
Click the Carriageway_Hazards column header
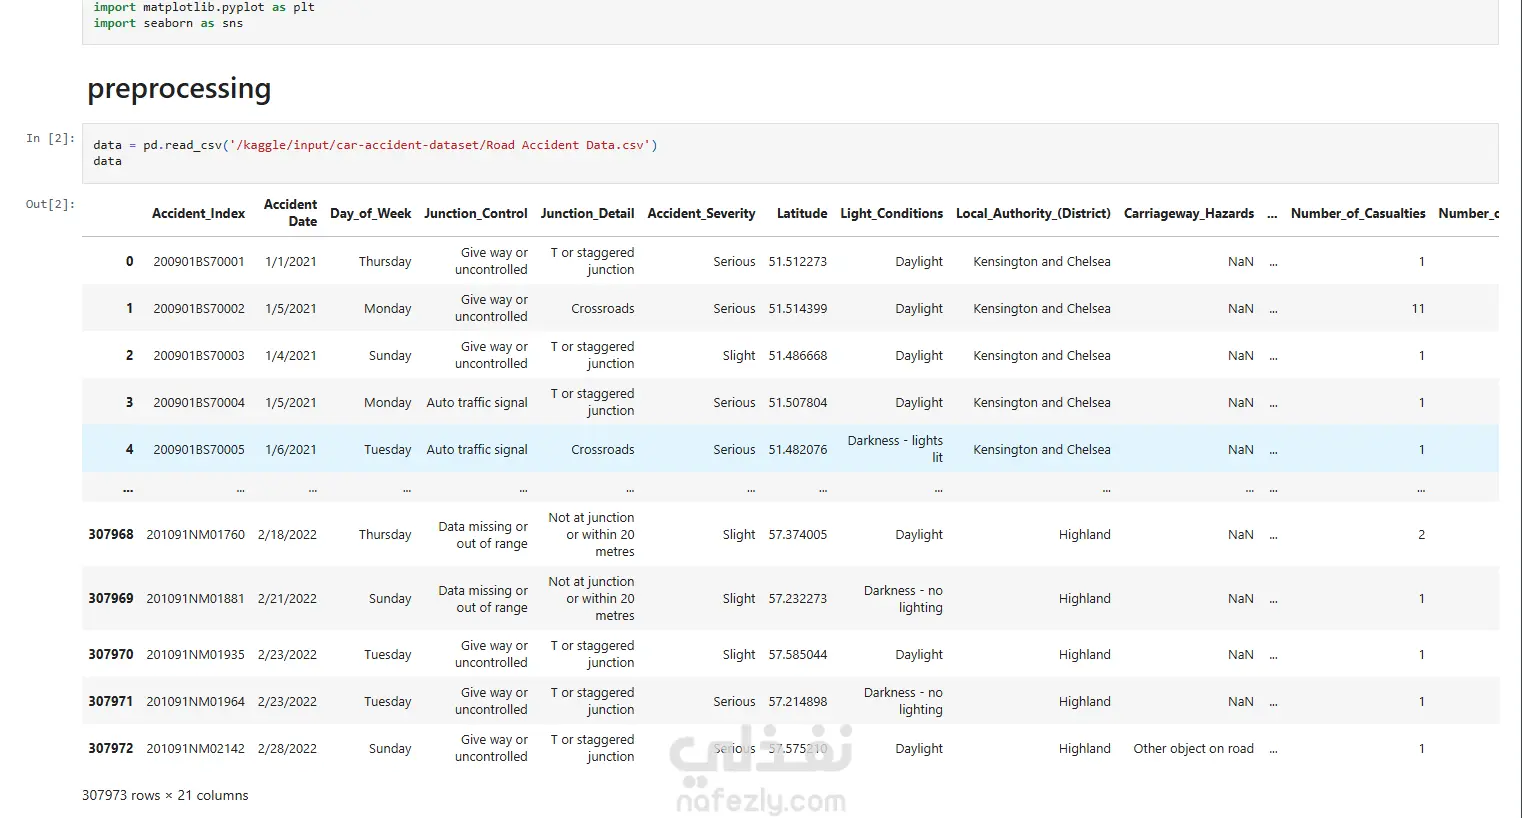(x=1188, y=213)
